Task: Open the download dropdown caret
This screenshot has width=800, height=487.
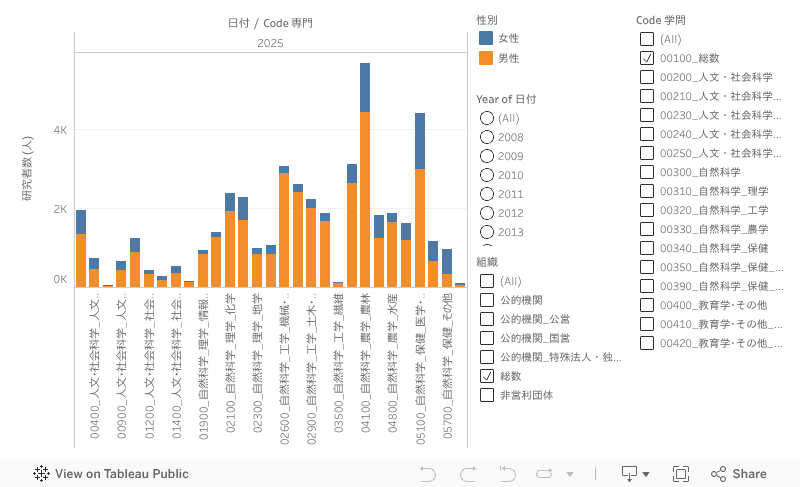Action: point(646,474)
